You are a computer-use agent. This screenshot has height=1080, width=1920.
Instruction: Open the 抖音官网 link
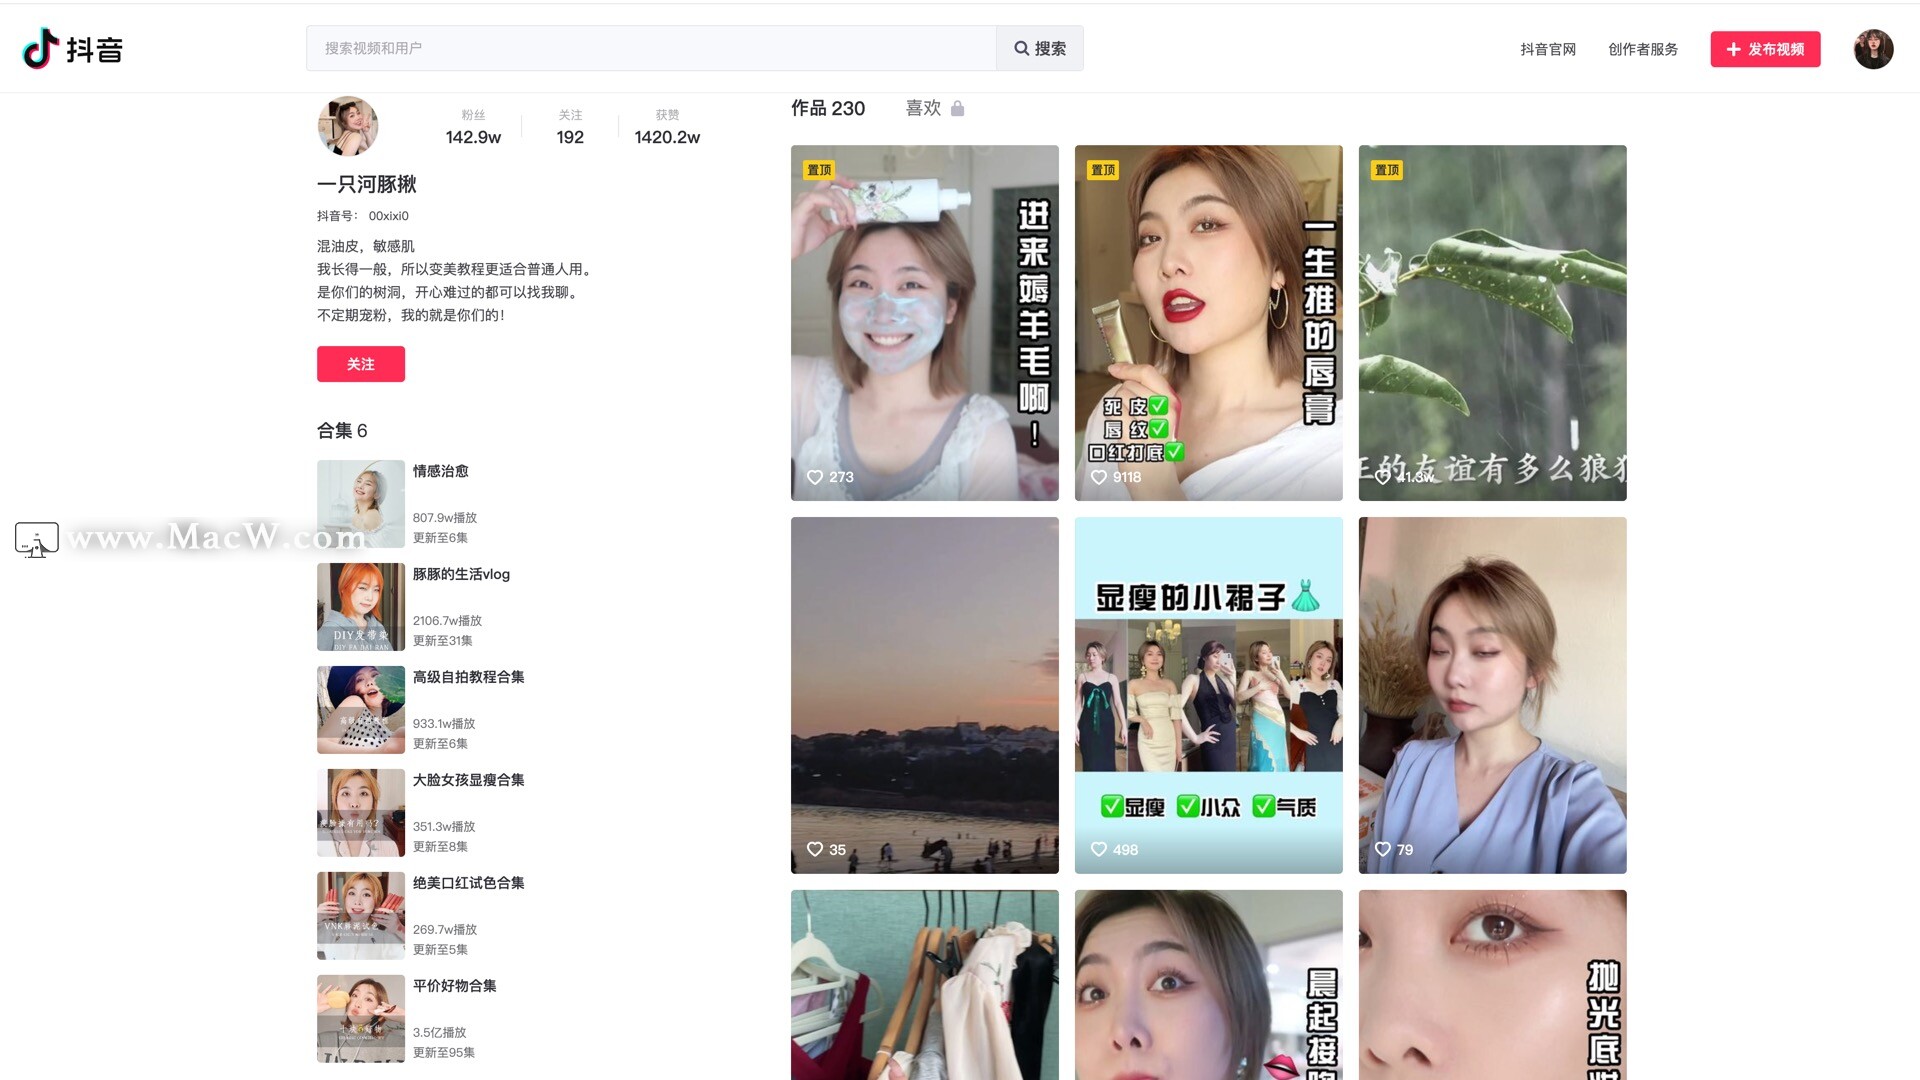tap(1547, 49)
